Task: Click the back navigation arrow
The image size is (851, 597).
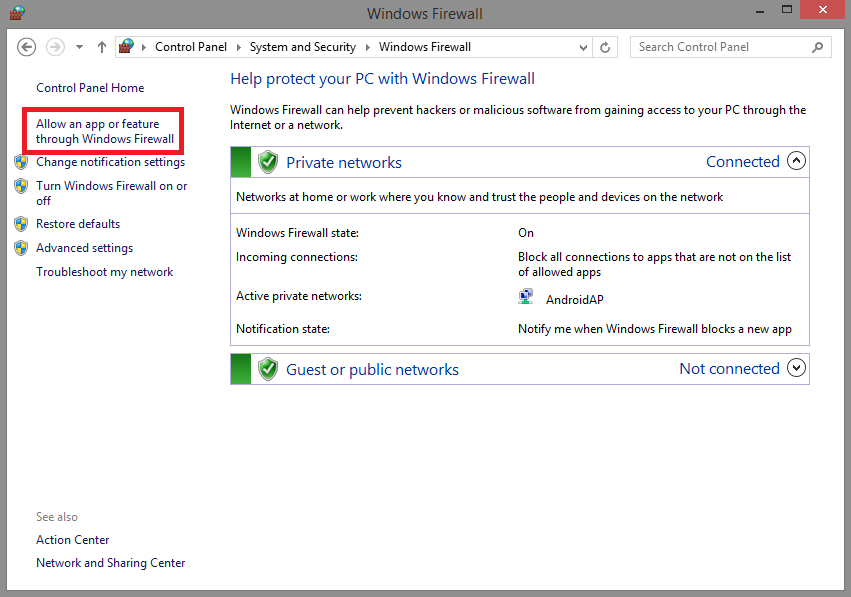Action: tap(26, 47)
